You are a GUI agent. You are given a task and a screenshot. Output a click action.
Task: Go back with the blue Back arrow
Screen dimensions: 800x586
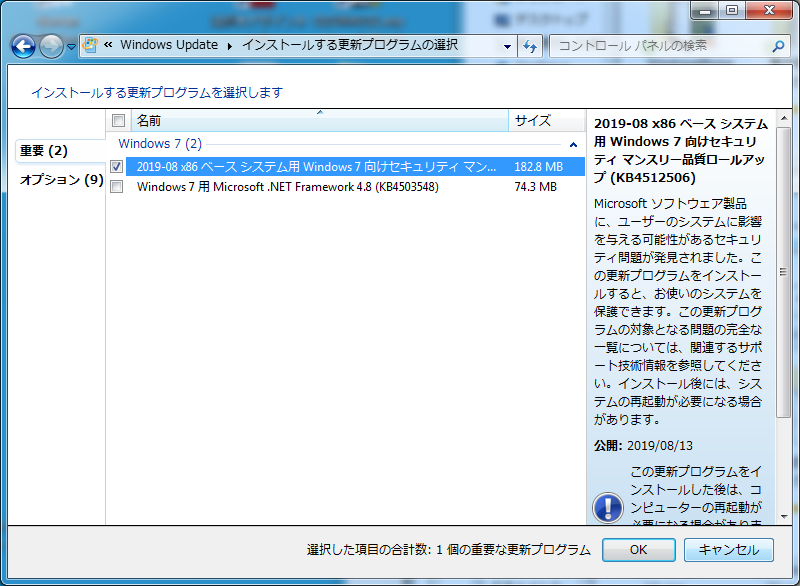(23, 47)
